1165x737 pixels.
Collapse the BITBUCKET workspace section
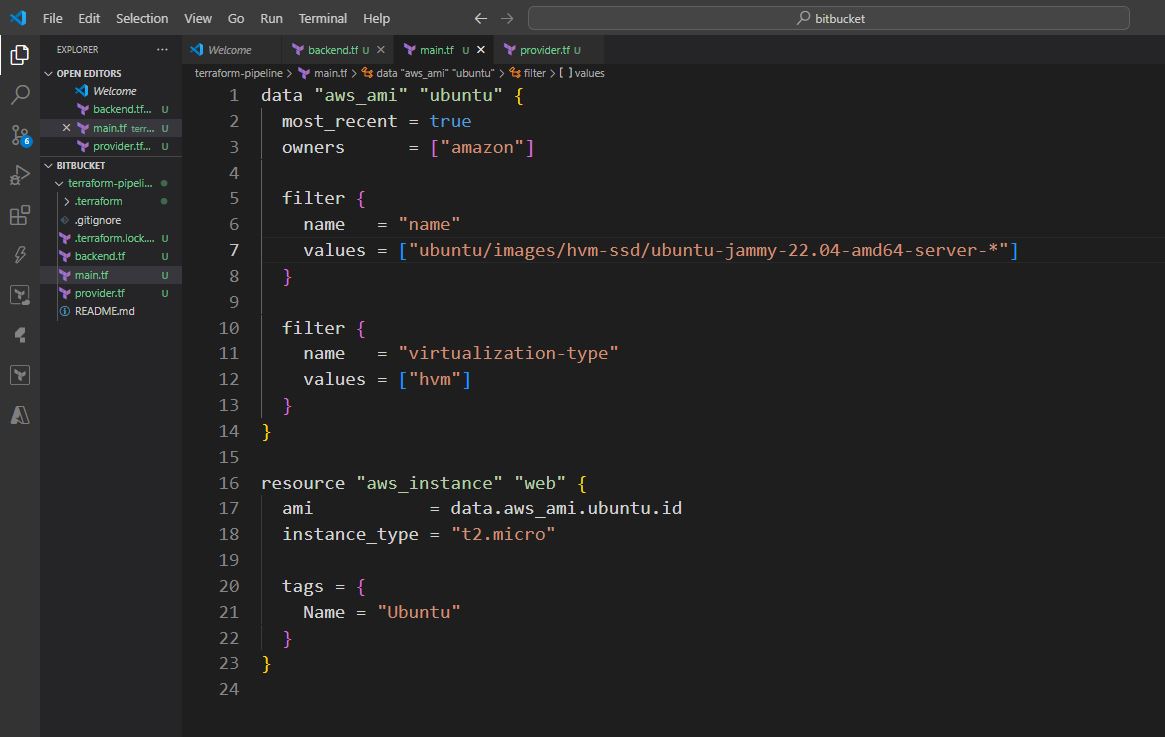pos(49,165)
